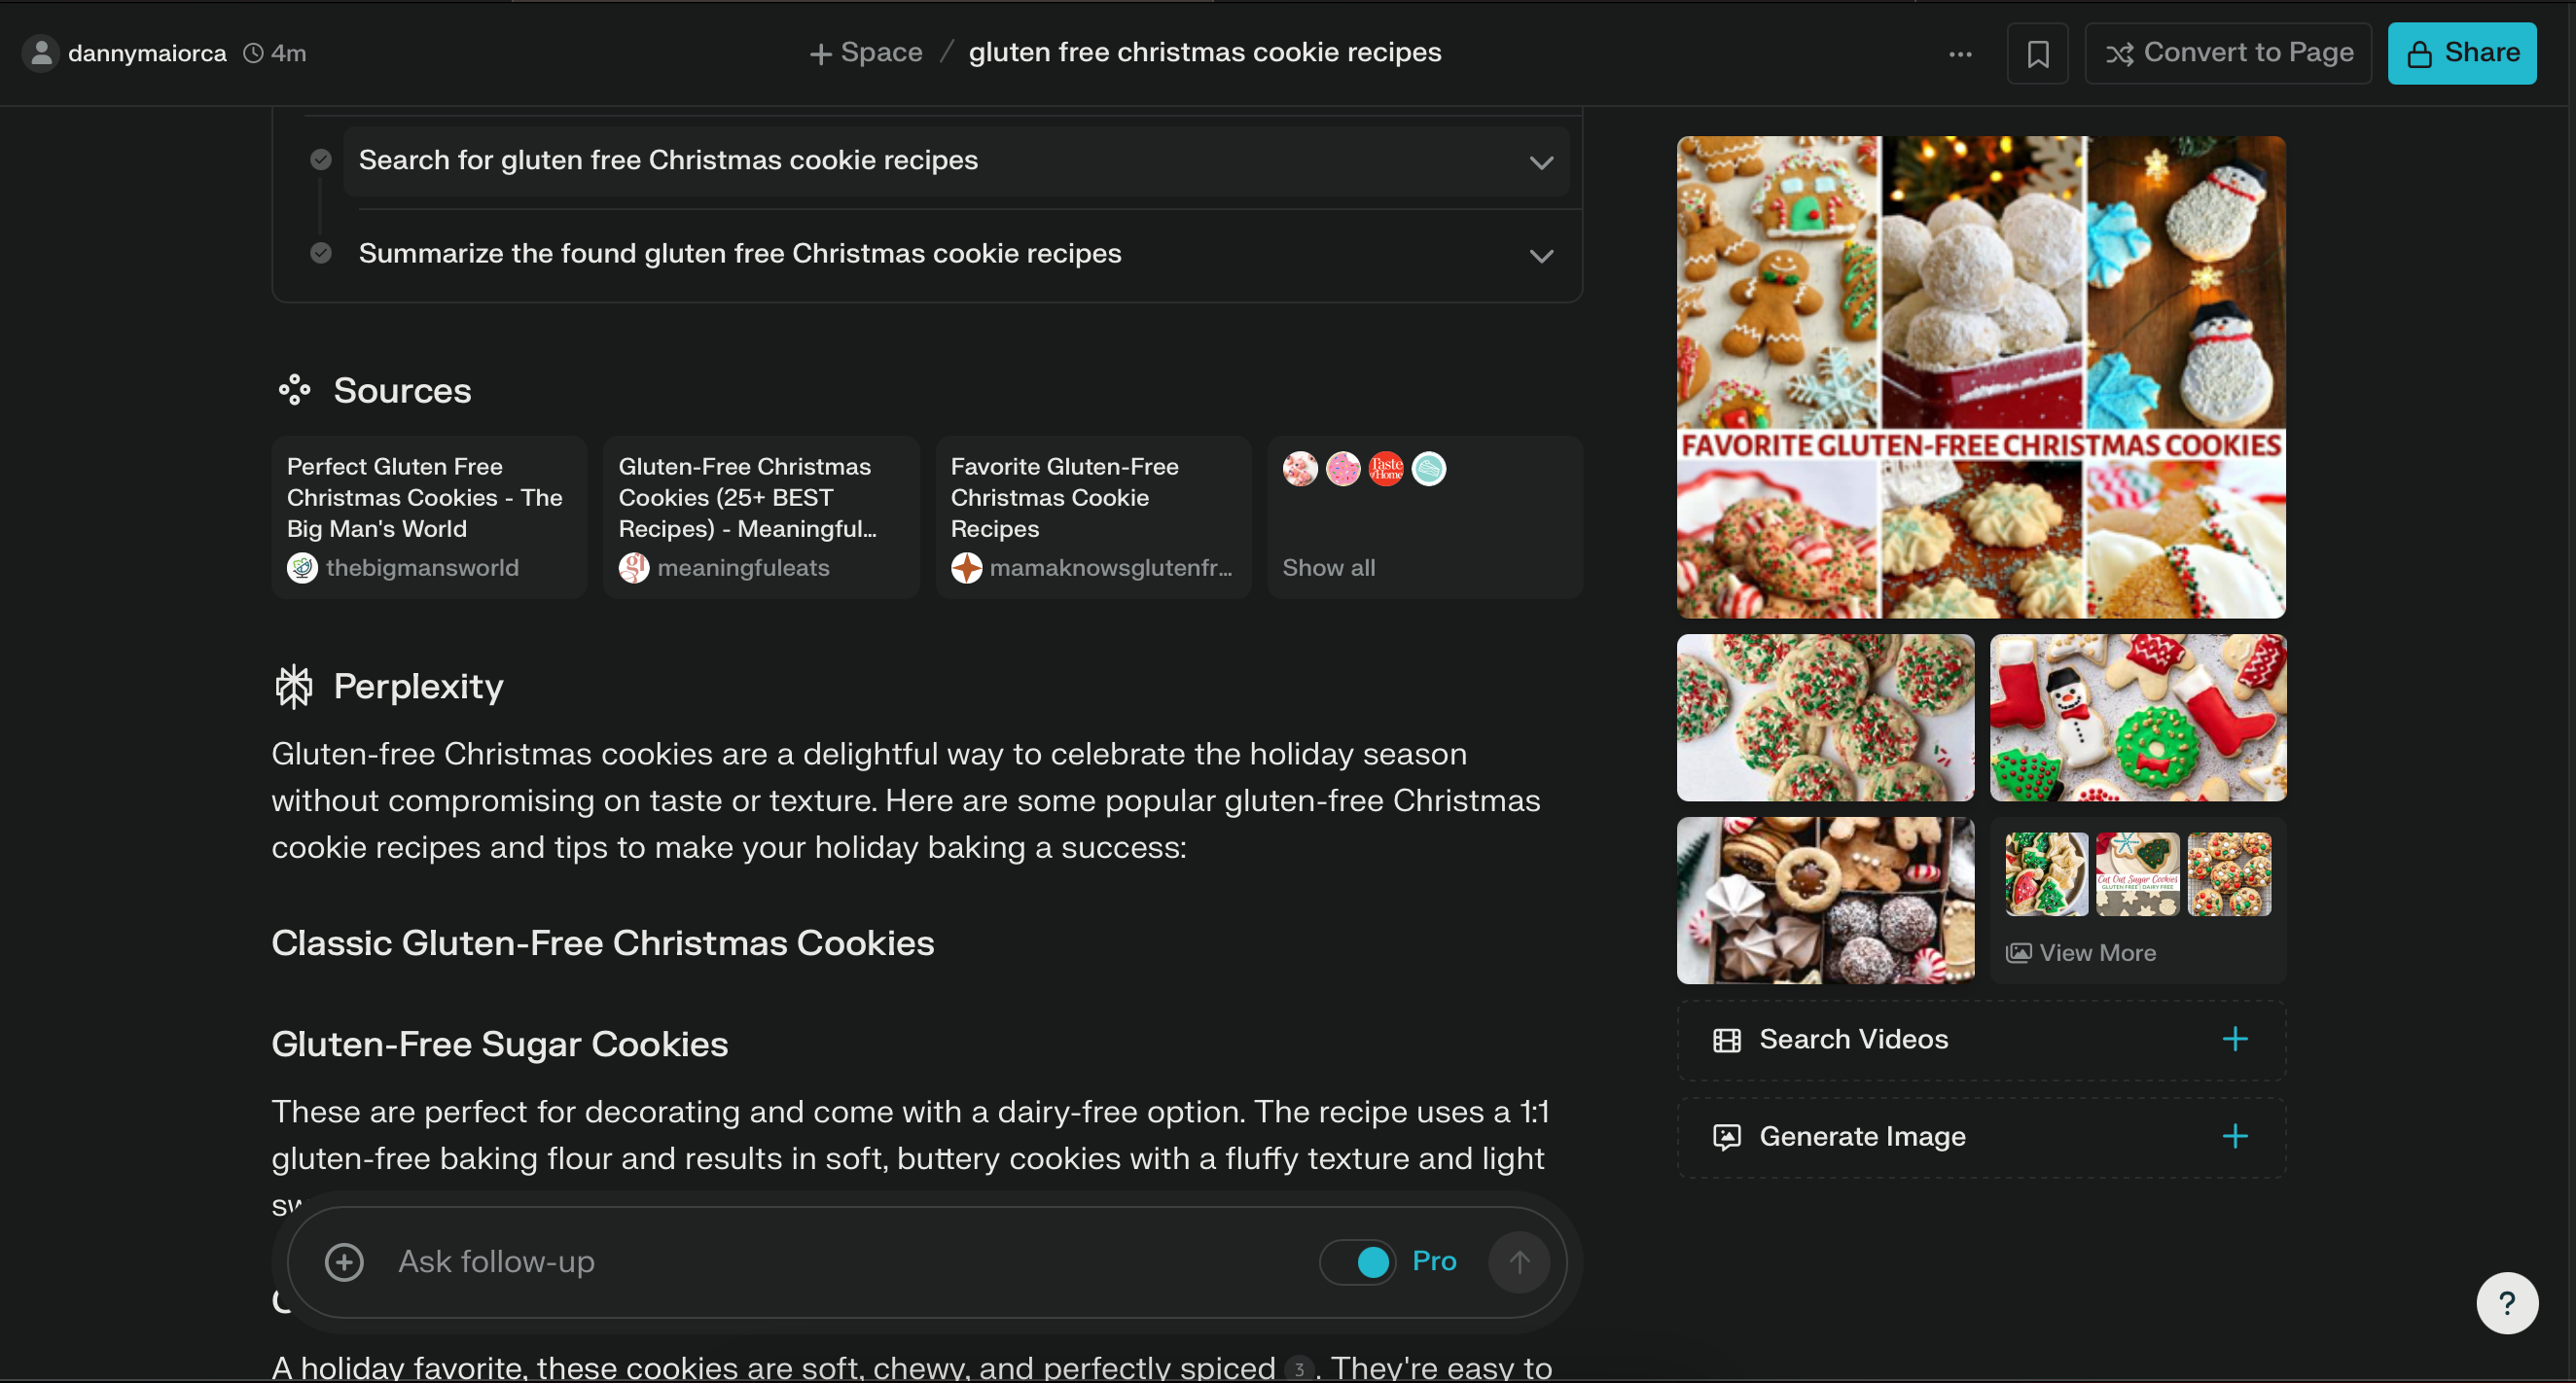Screen dimensions: 2576x1383
Task: Click the add follow-up circle icon
Action: point(342,1262)
